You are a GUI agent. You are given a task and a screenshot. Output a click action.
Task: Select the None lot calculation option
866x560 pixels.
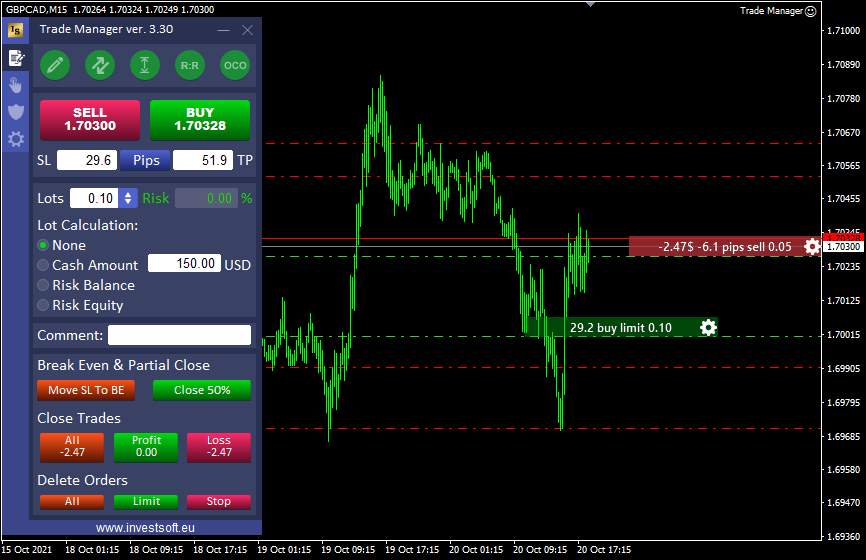point(43,245)
